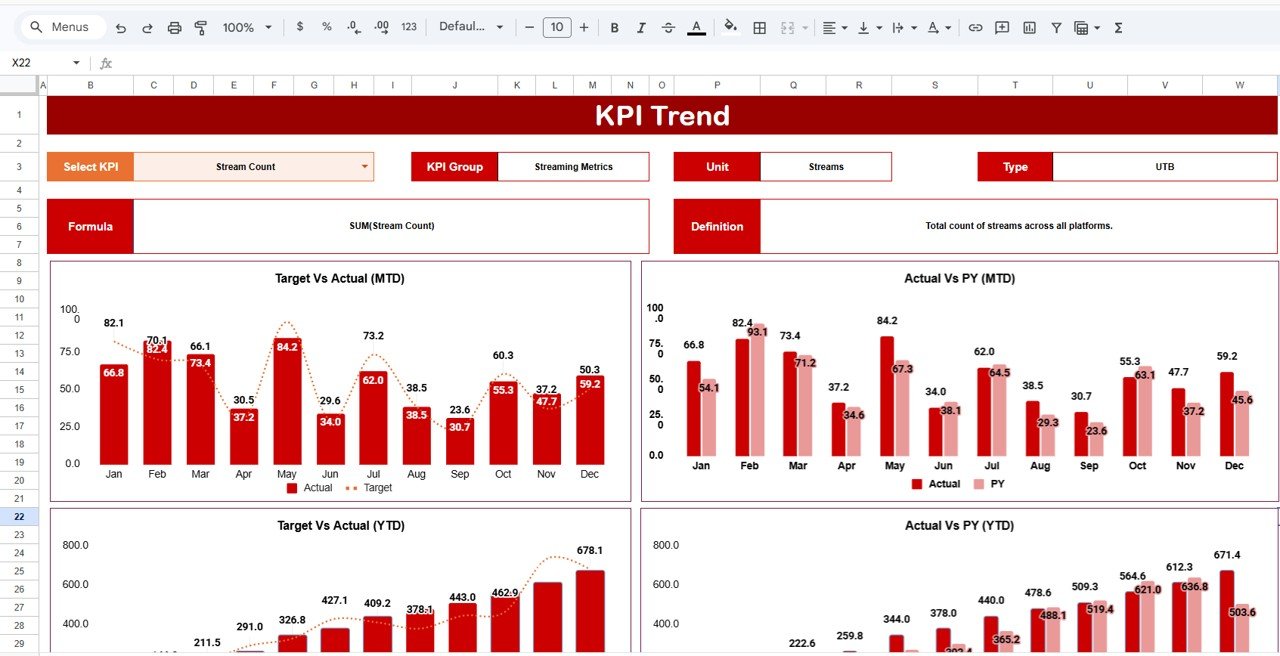Toggle bold formatting
Image resolution: width=1280 pixels, height=656 pixels.
[614, 27]
